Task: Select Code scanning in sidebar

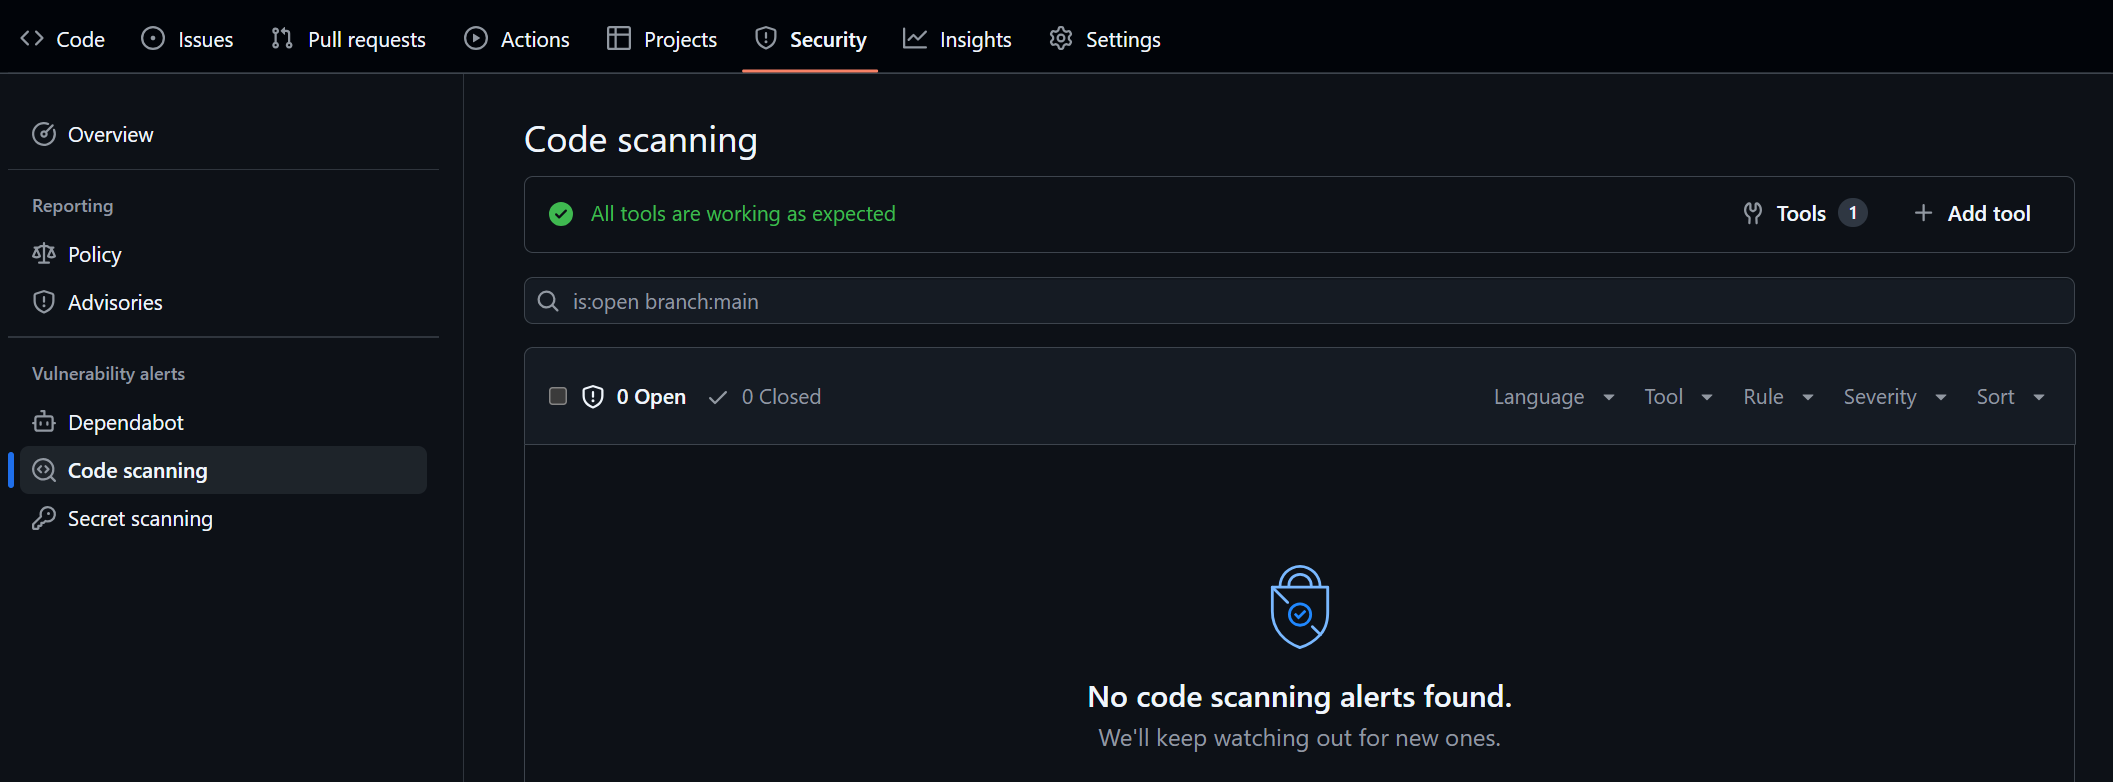Action: (x=223, y=470)
